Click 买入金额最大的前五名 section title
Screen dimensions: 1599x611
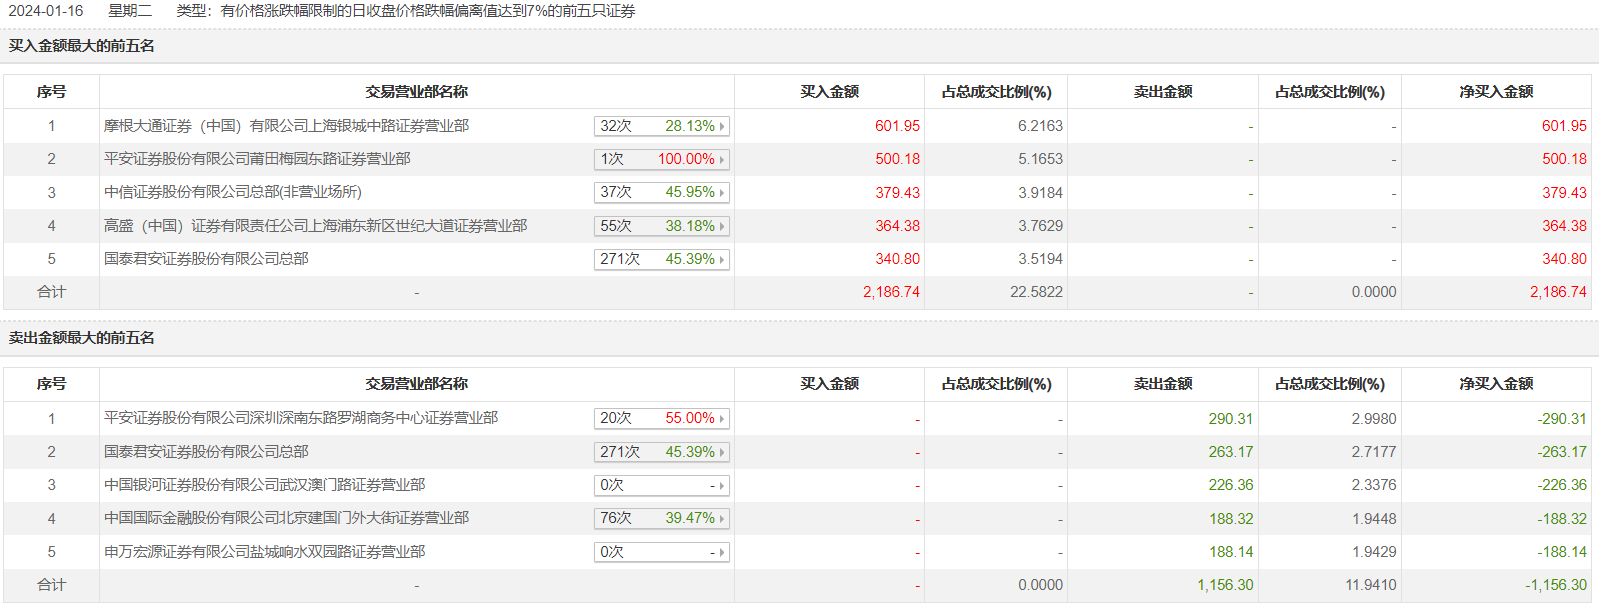(x=82, y=46)
